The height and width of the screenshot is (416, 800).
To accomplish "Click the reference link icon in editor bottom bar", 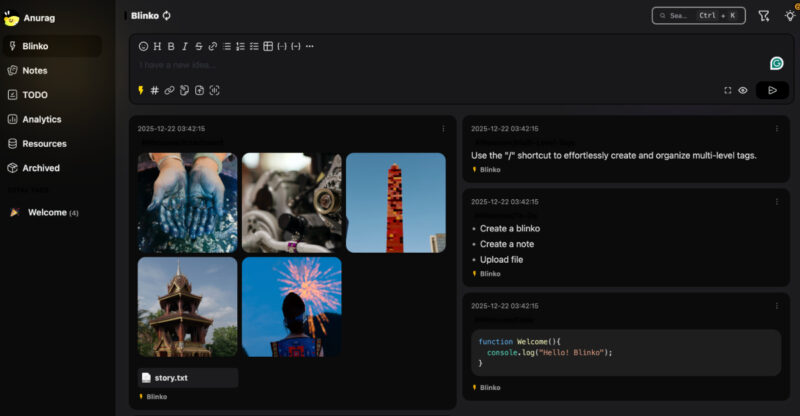I will coord(169,90).
